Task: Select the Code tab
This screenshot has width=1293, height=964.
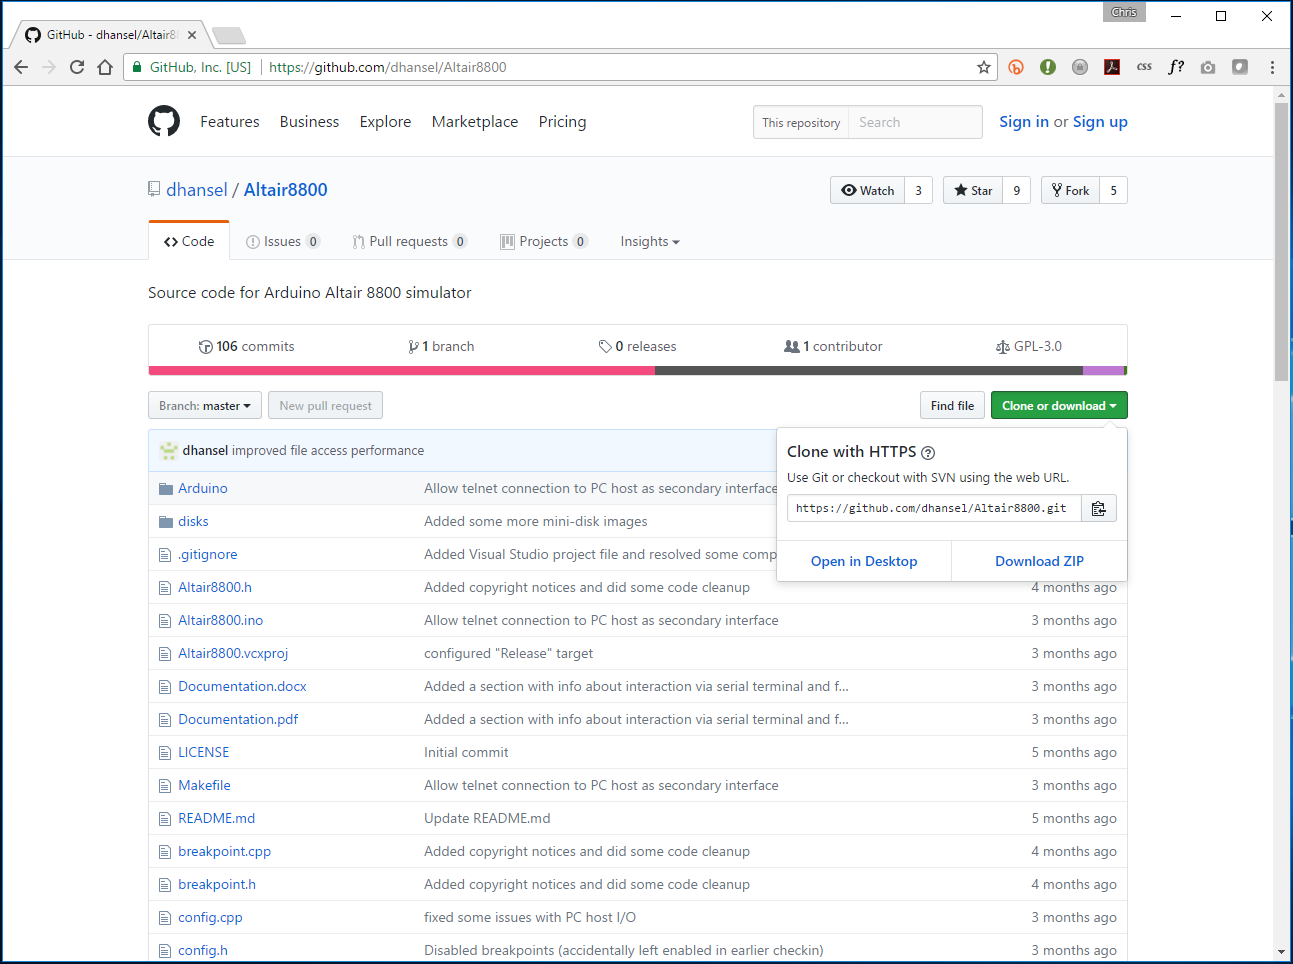Action: (x=189, y=241)
